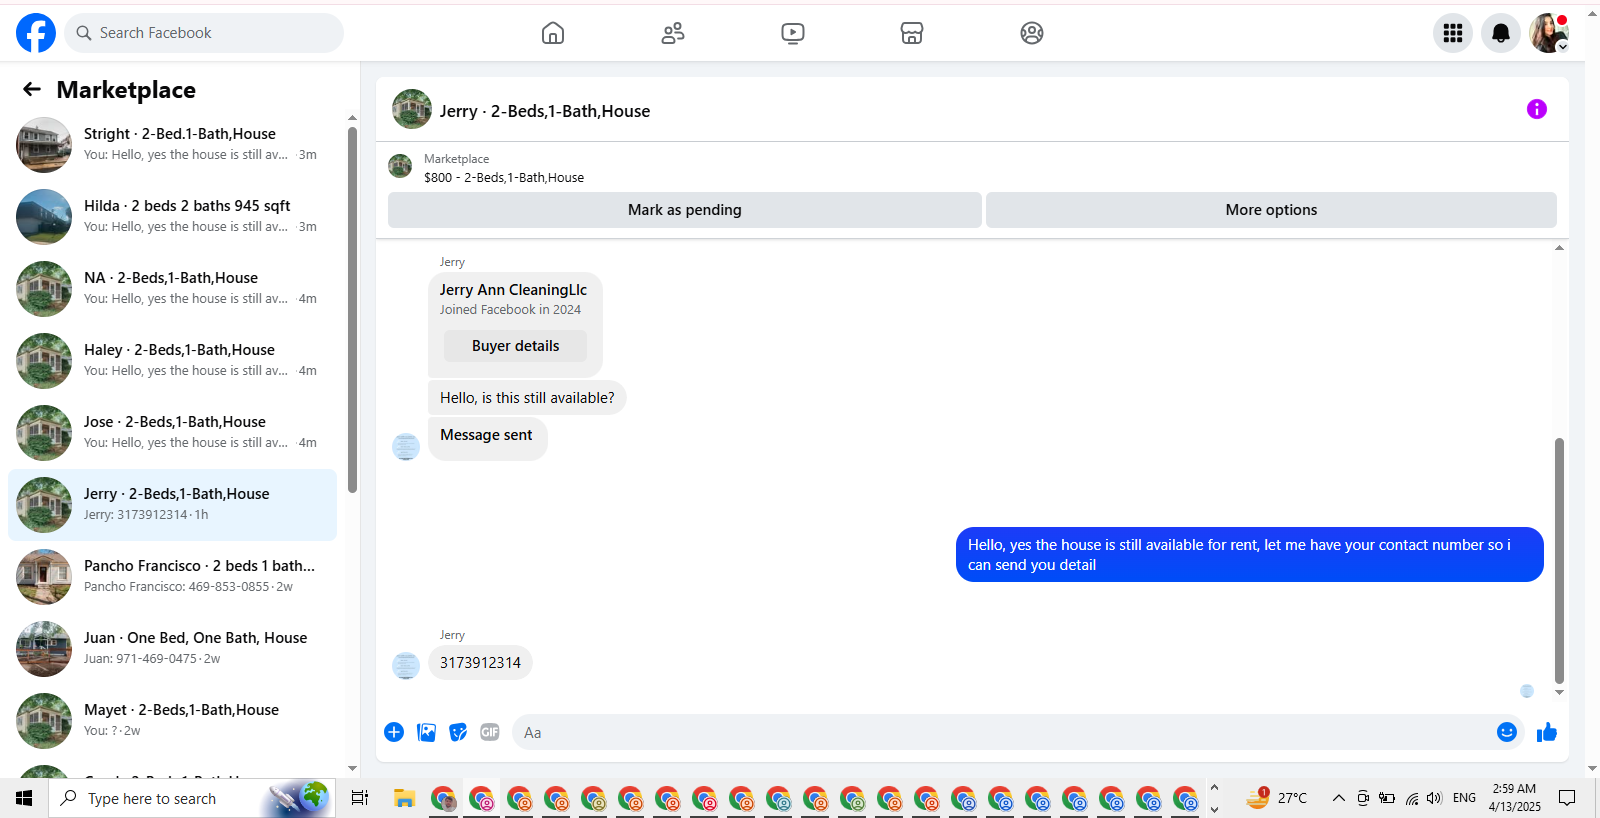Open conversation information purple icon

click(1537, 109)
